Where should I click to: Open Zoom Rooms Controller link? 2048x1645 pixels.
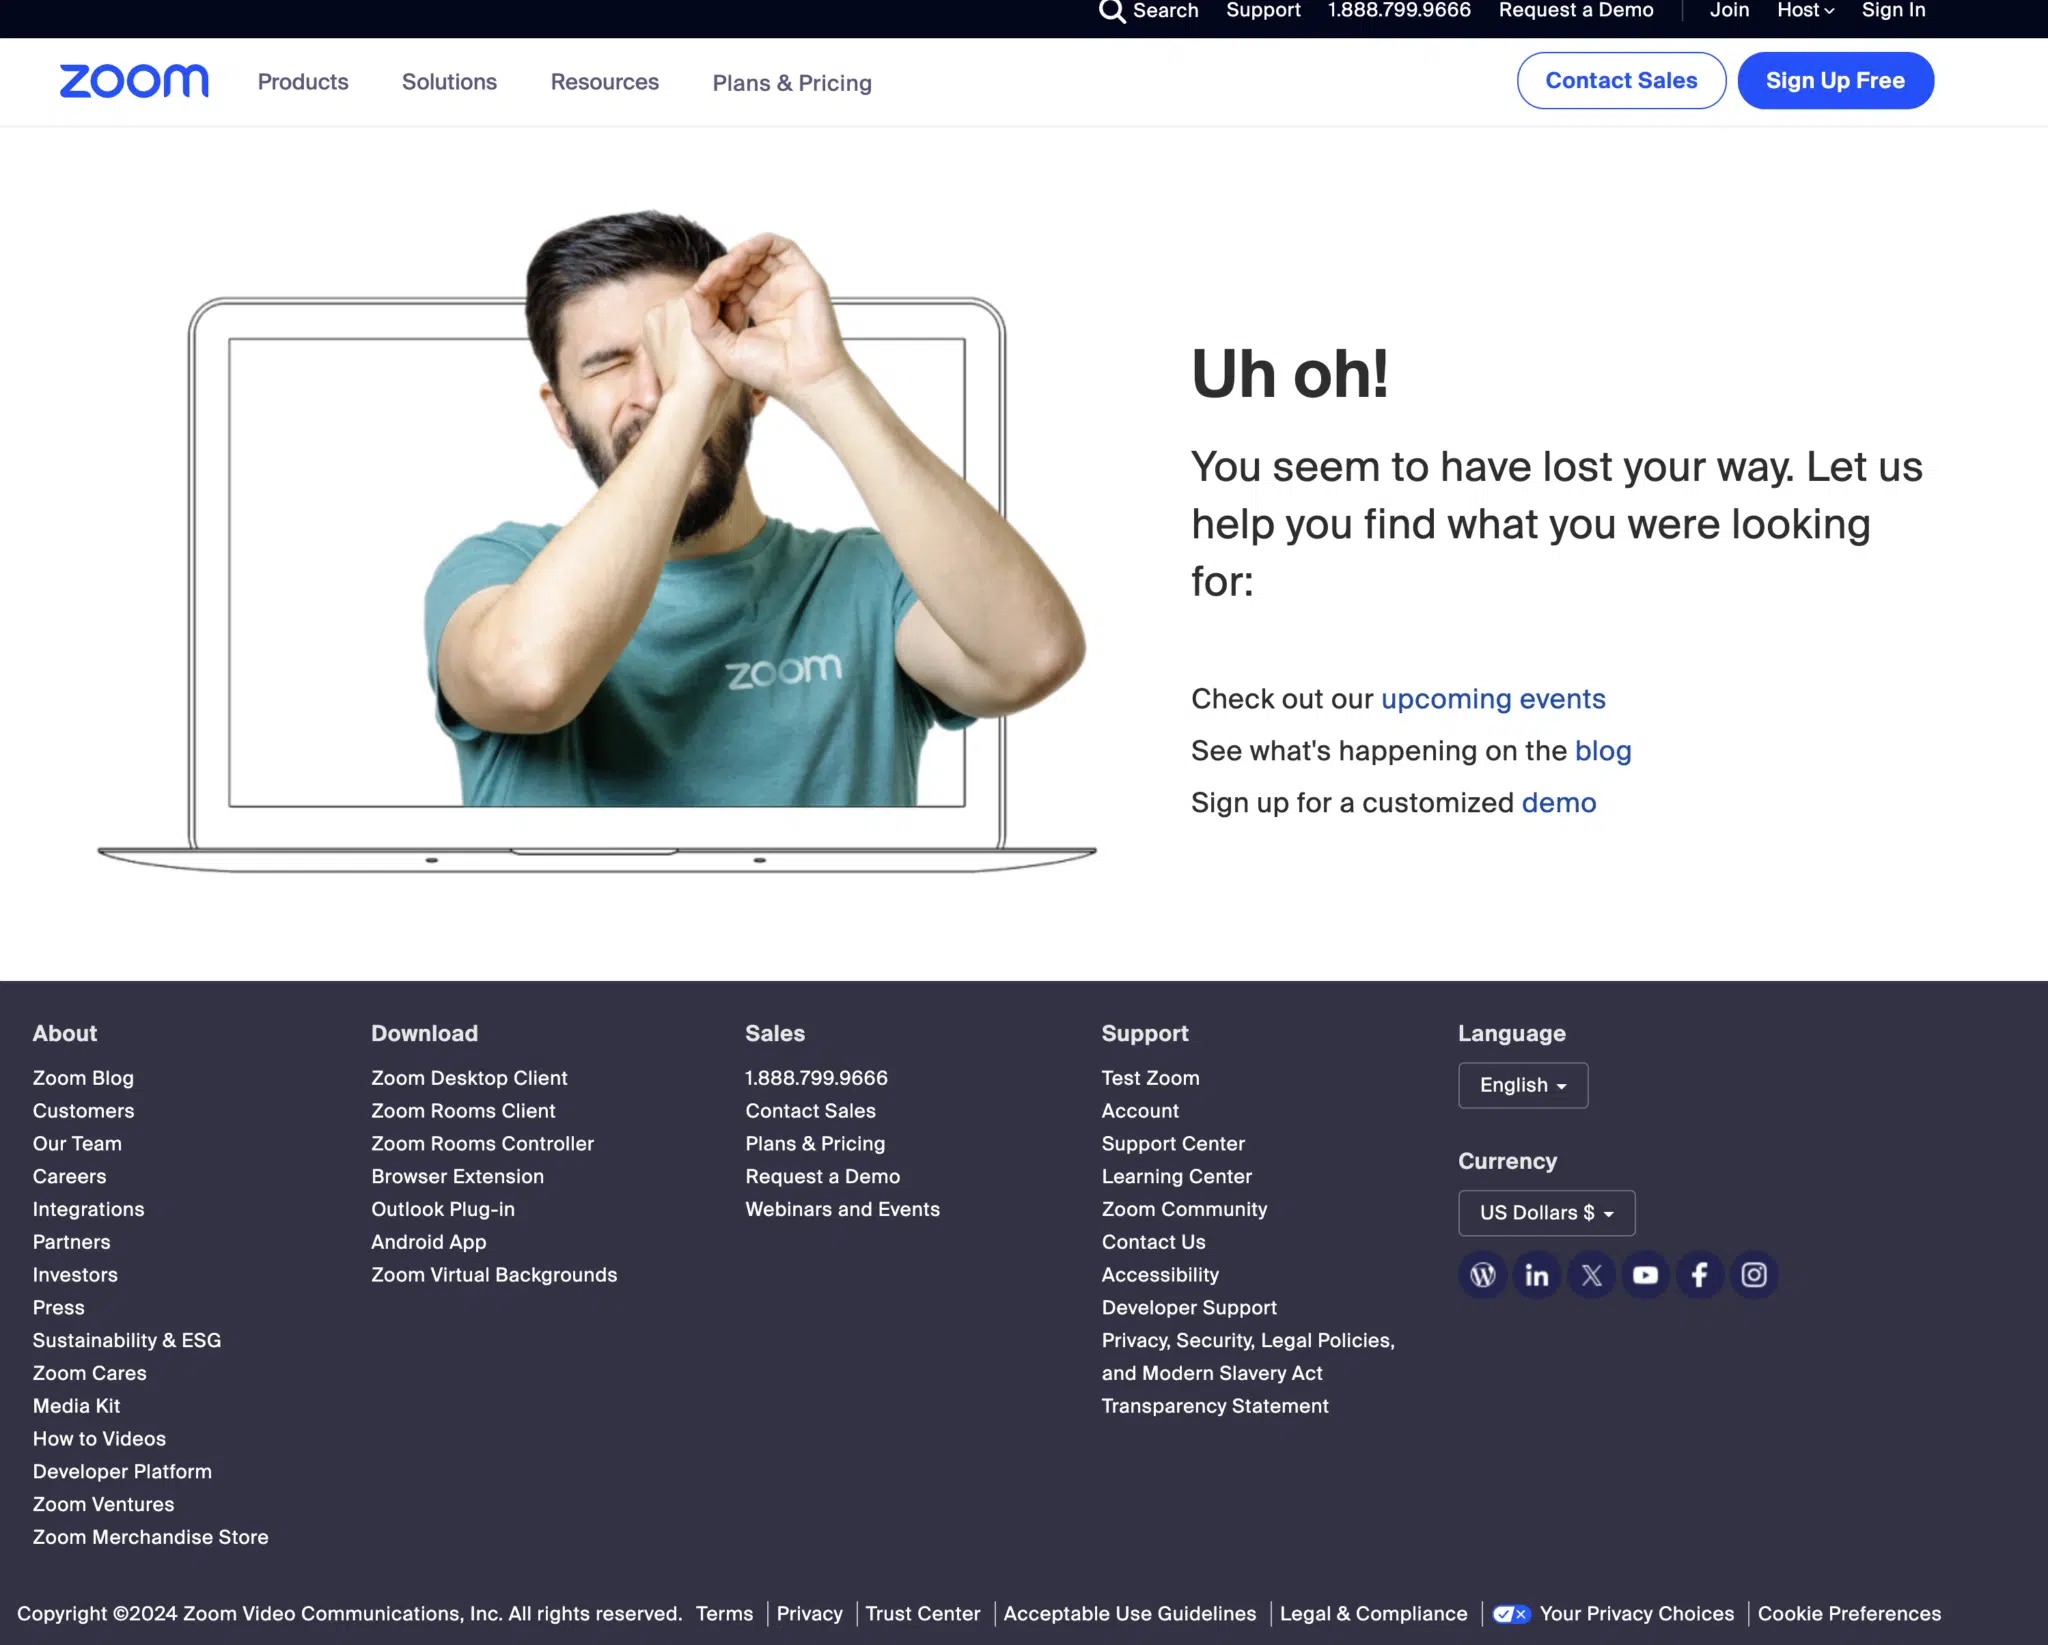tap(482, 1144)
